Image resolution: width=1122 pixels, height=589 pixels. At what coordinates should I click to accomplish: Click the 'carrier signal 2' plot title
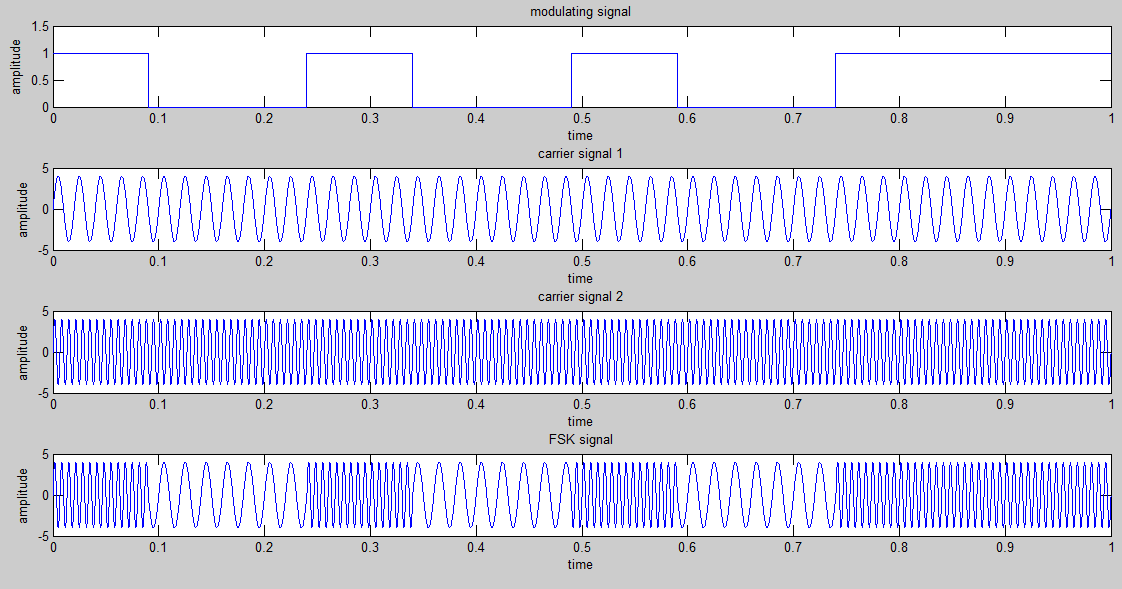point(580,297)
